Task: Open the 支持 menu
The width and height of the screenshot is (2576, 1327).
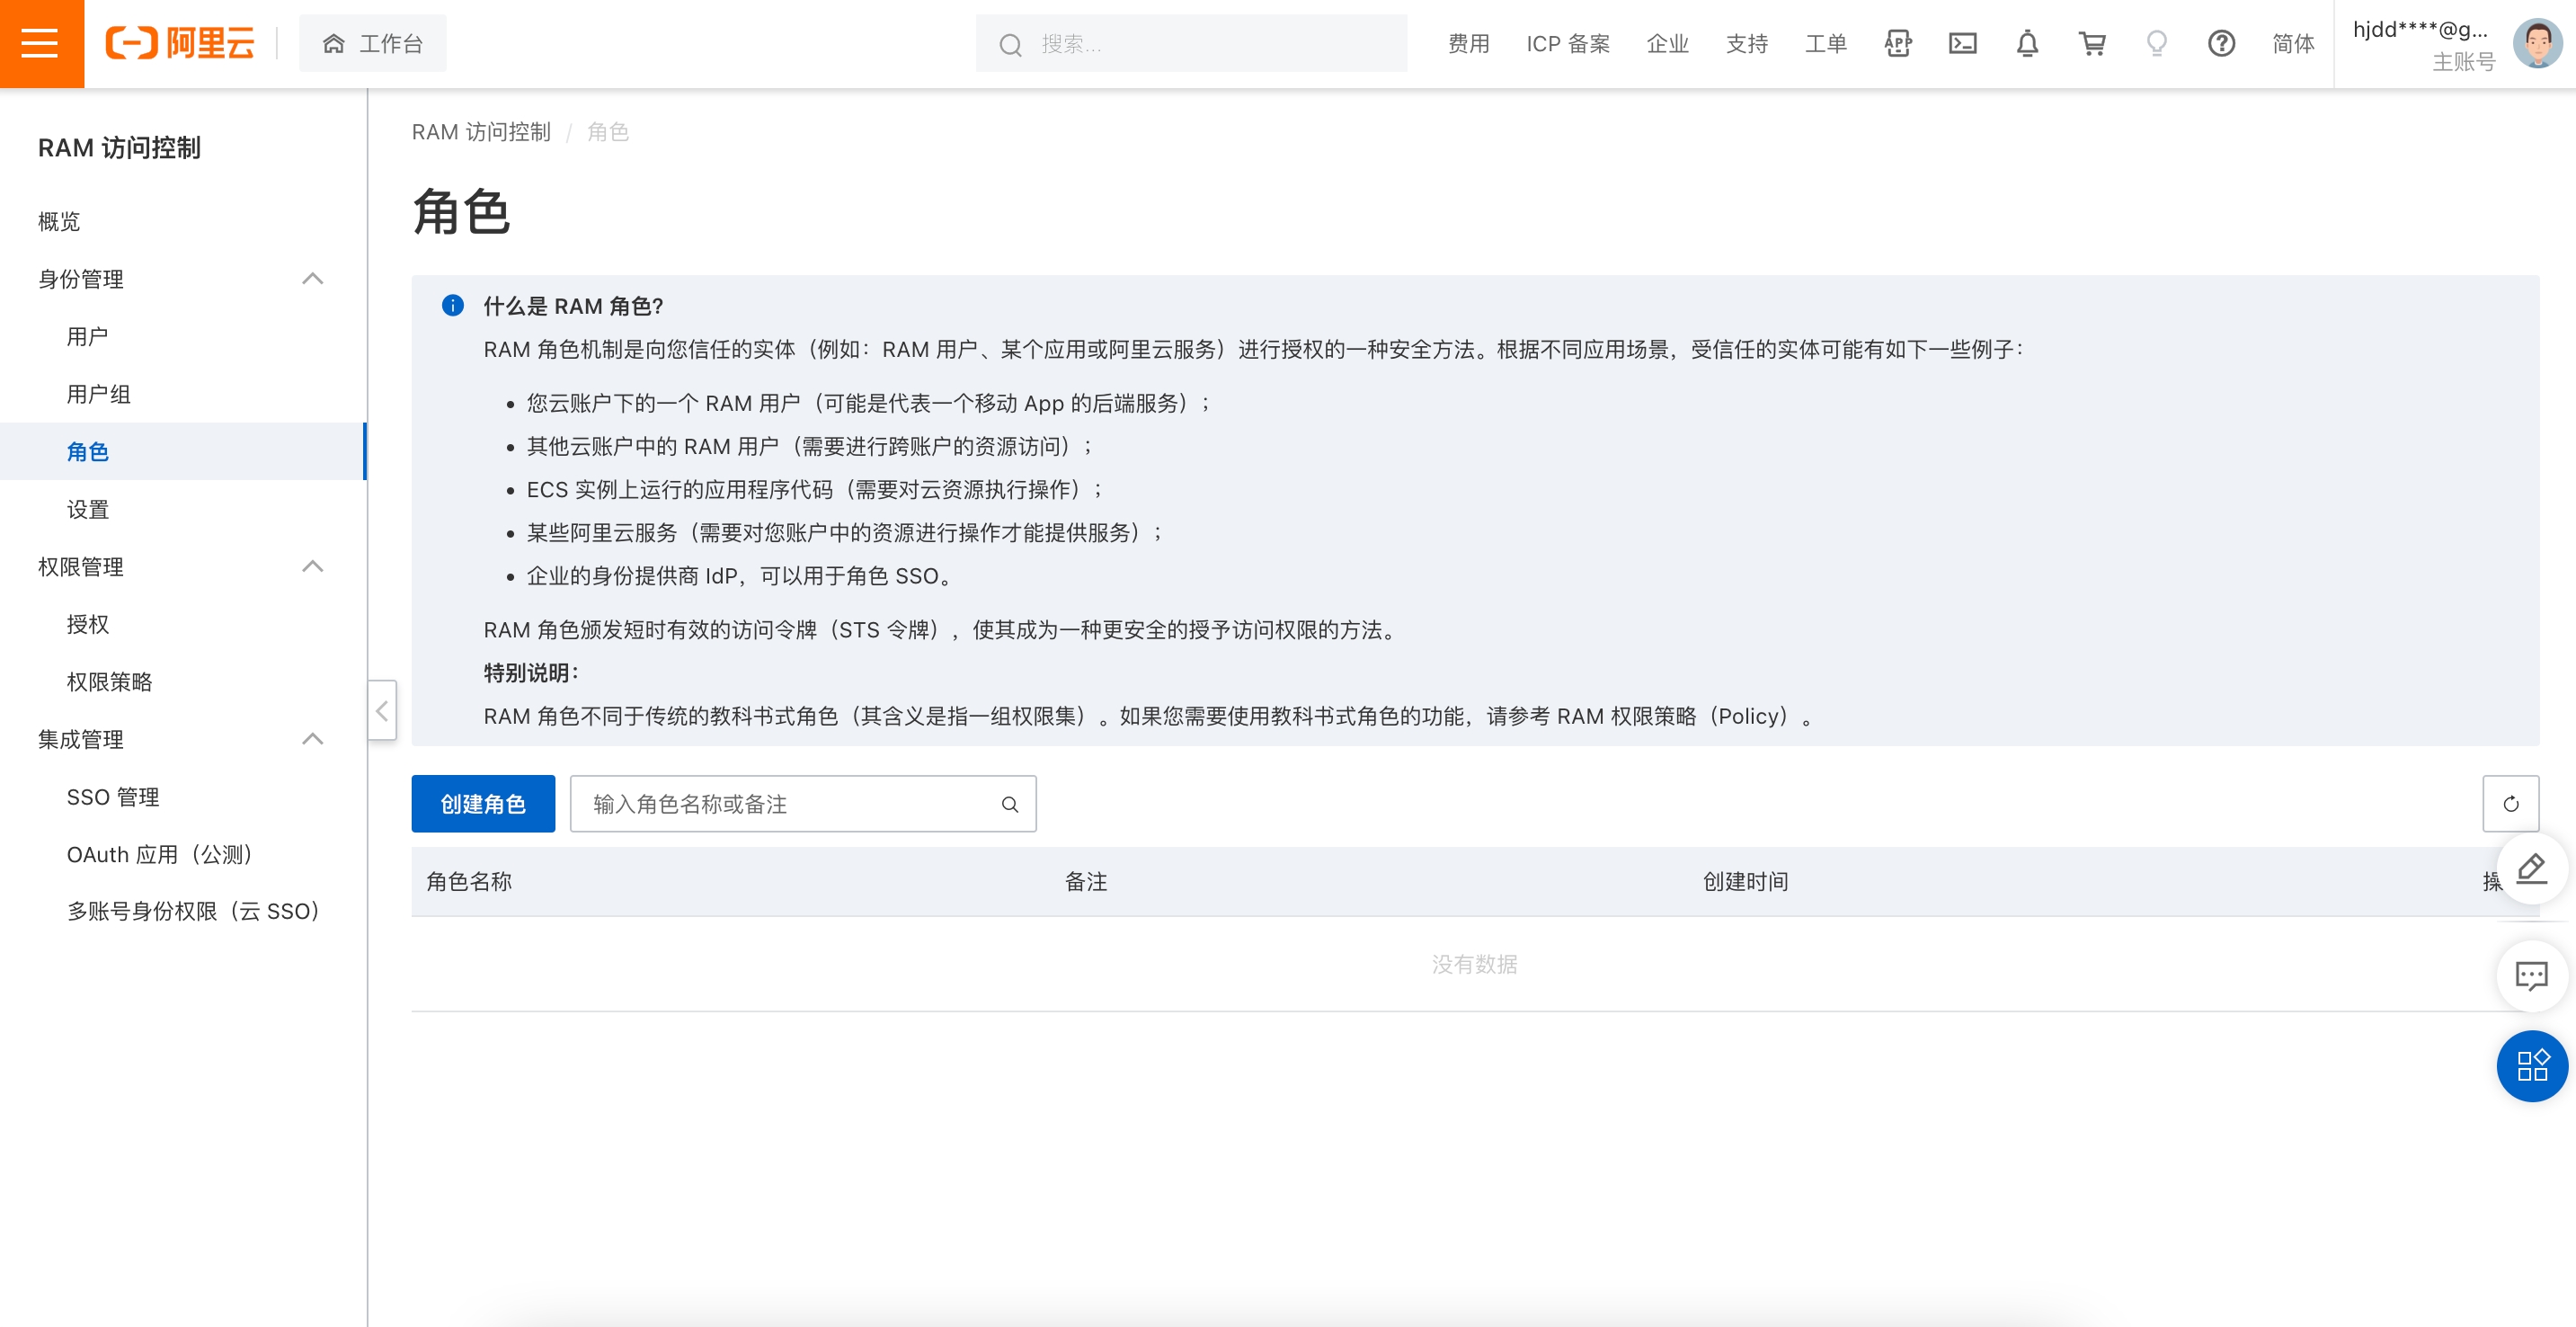Action: pos(1746,43)
